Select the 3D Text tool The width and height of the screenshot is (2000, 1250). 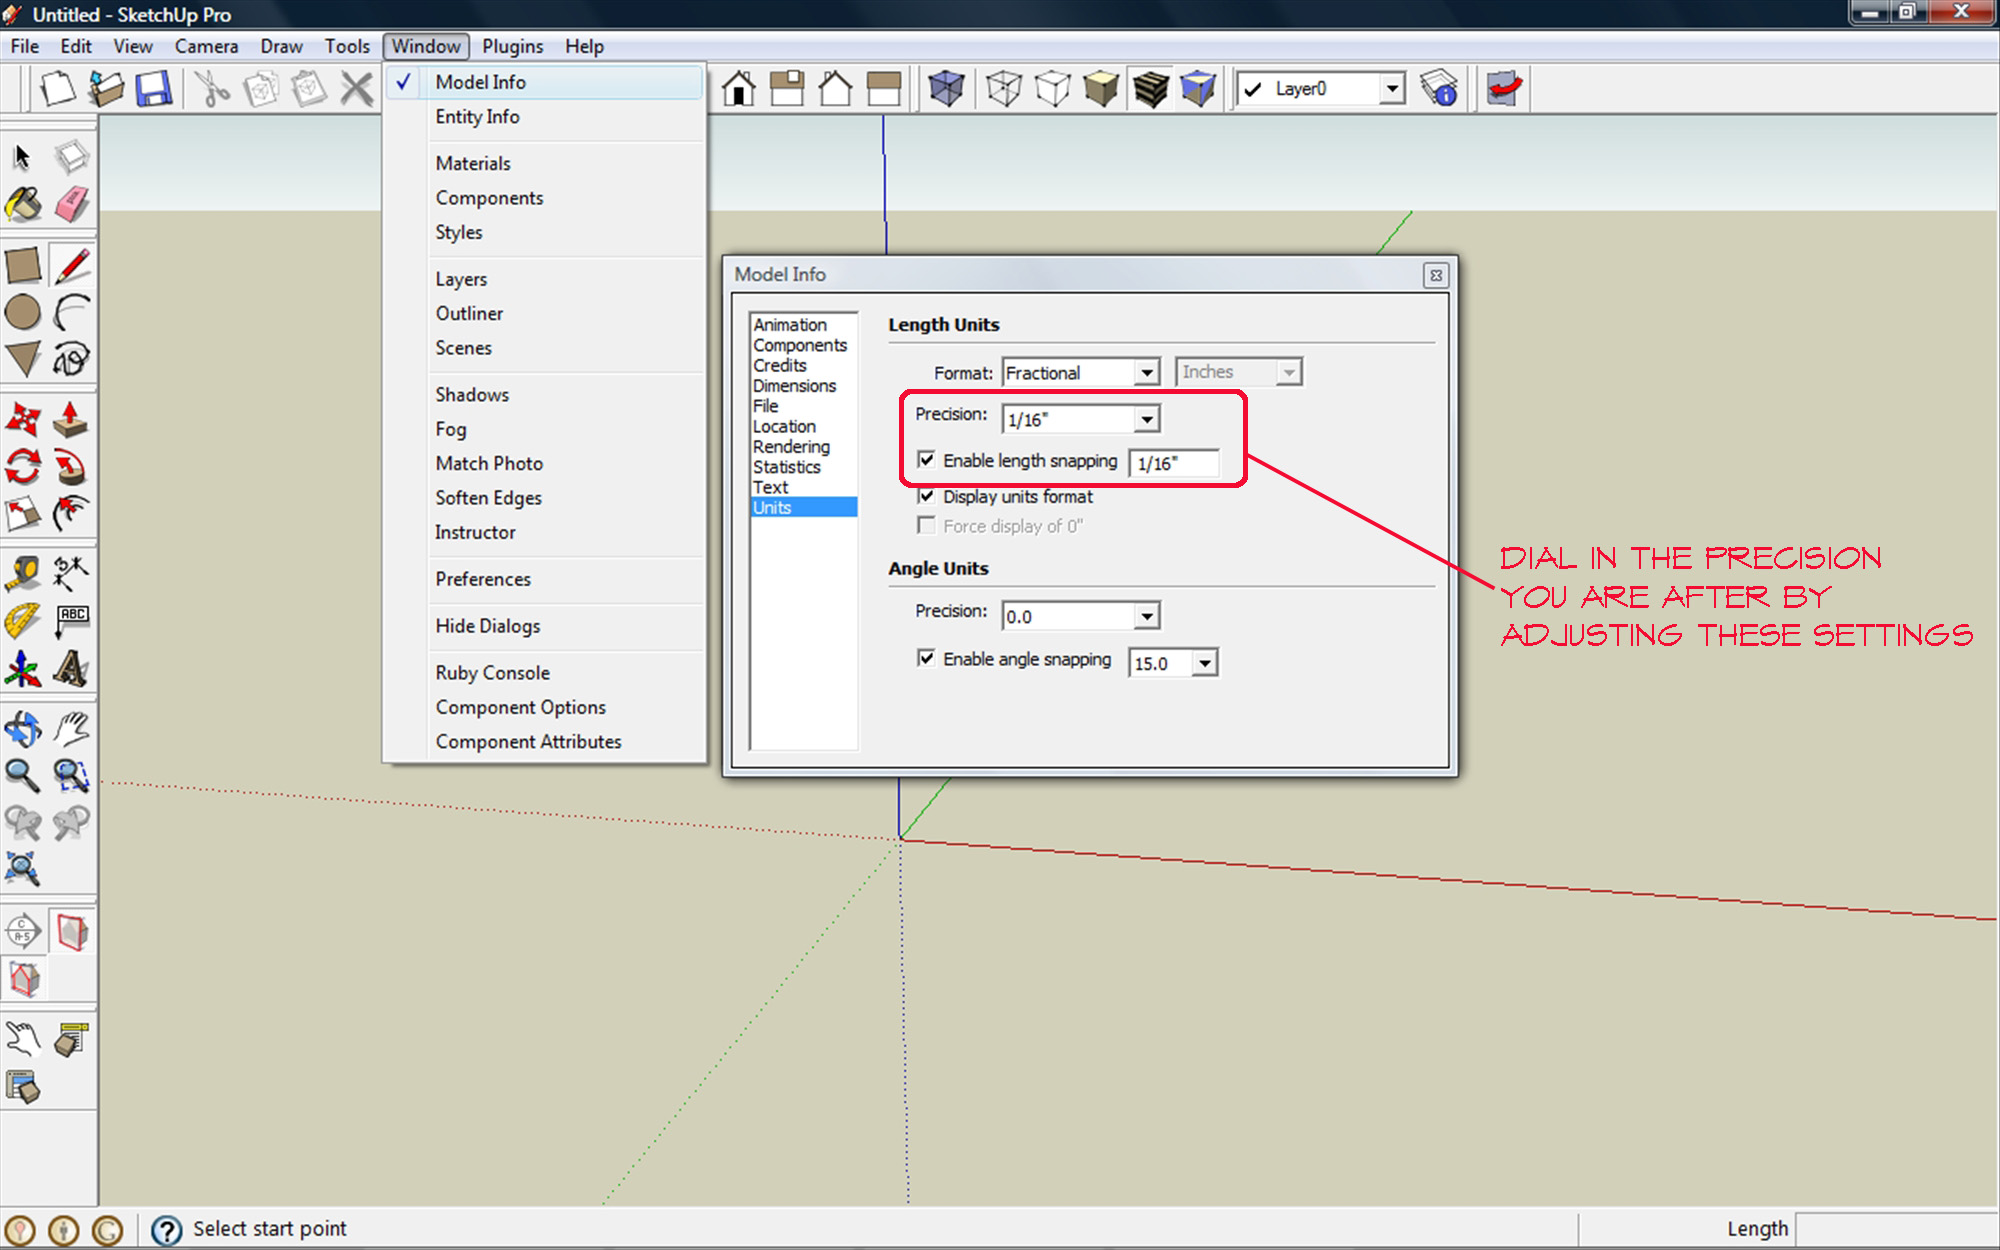pos(71,669)
